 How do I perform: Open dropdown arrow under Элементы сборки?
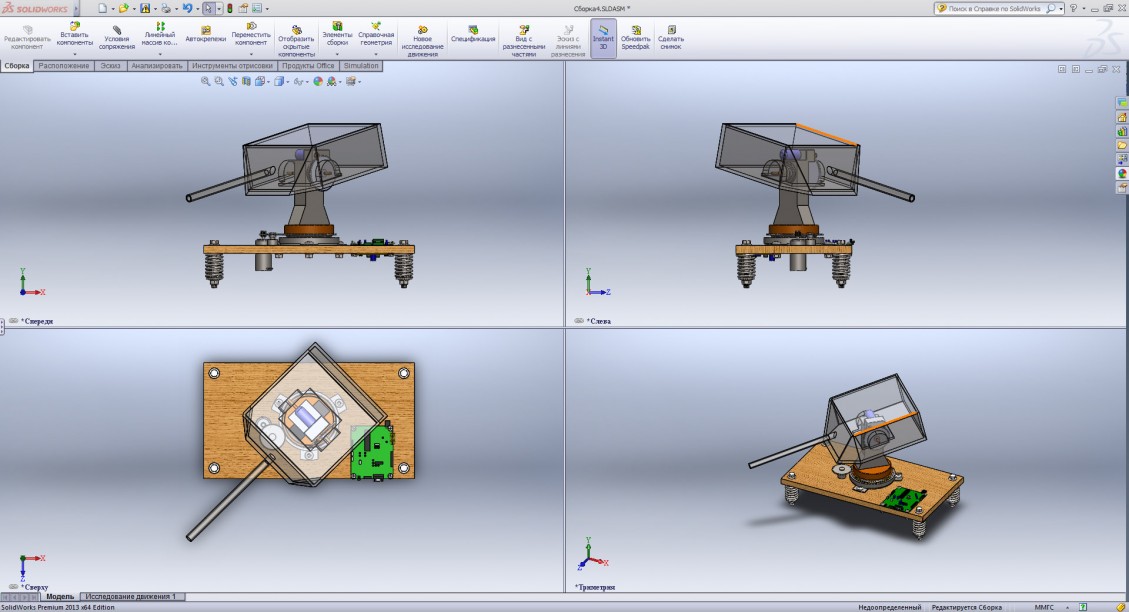[x=337, y=54]
